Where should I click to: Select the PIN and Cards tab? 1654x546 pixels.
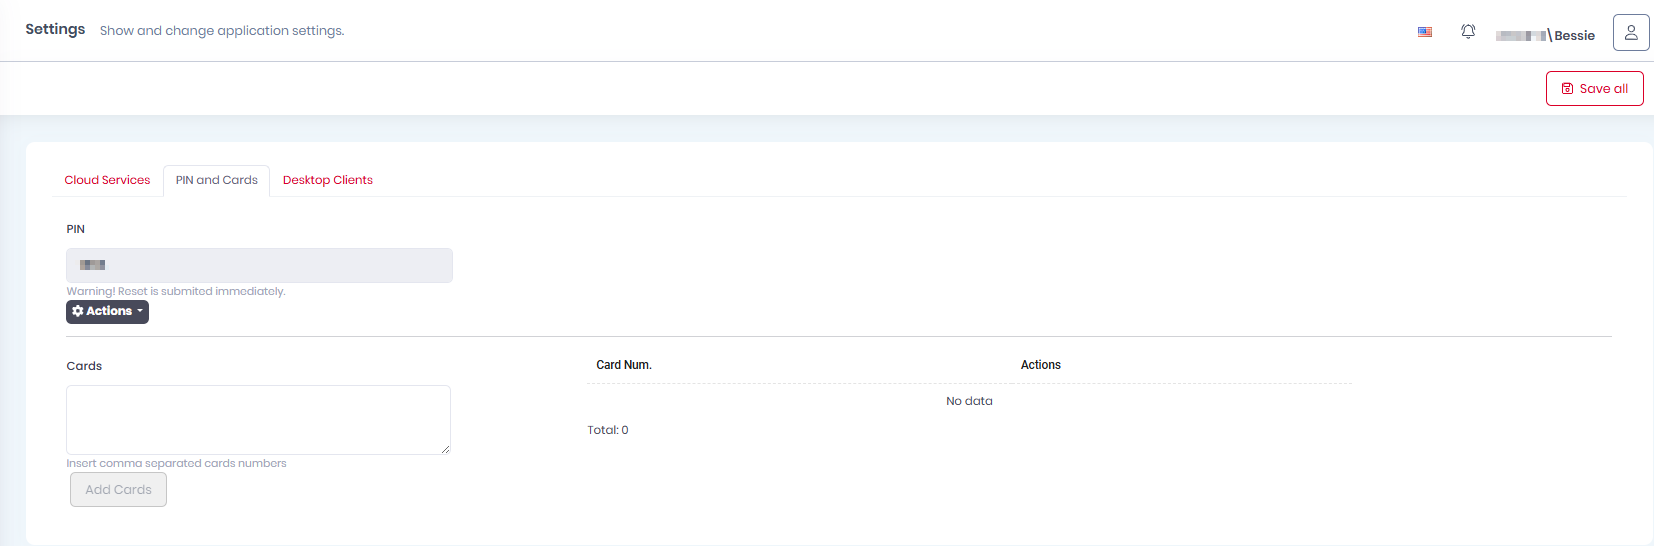click(216, 181)
